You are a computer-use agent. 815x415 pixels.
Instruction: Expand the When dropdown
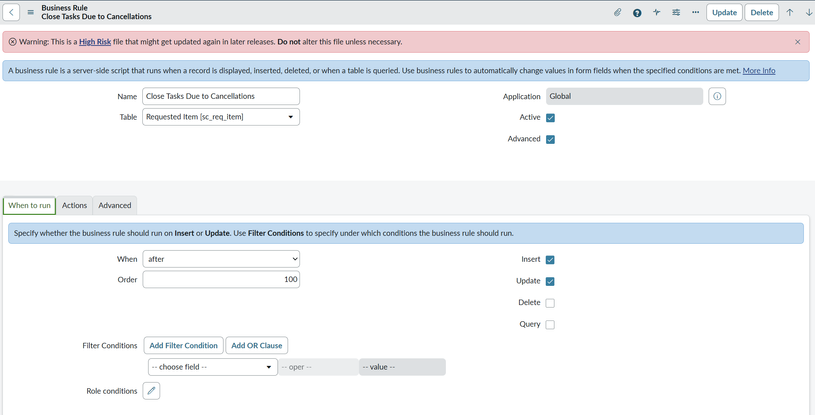coord(221,259)
